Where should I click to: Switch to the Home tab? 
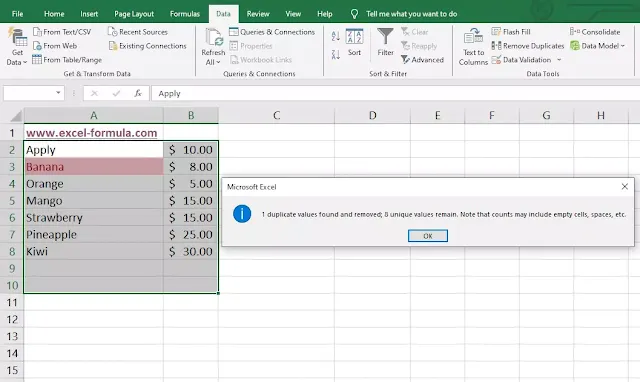coord(54,14)
